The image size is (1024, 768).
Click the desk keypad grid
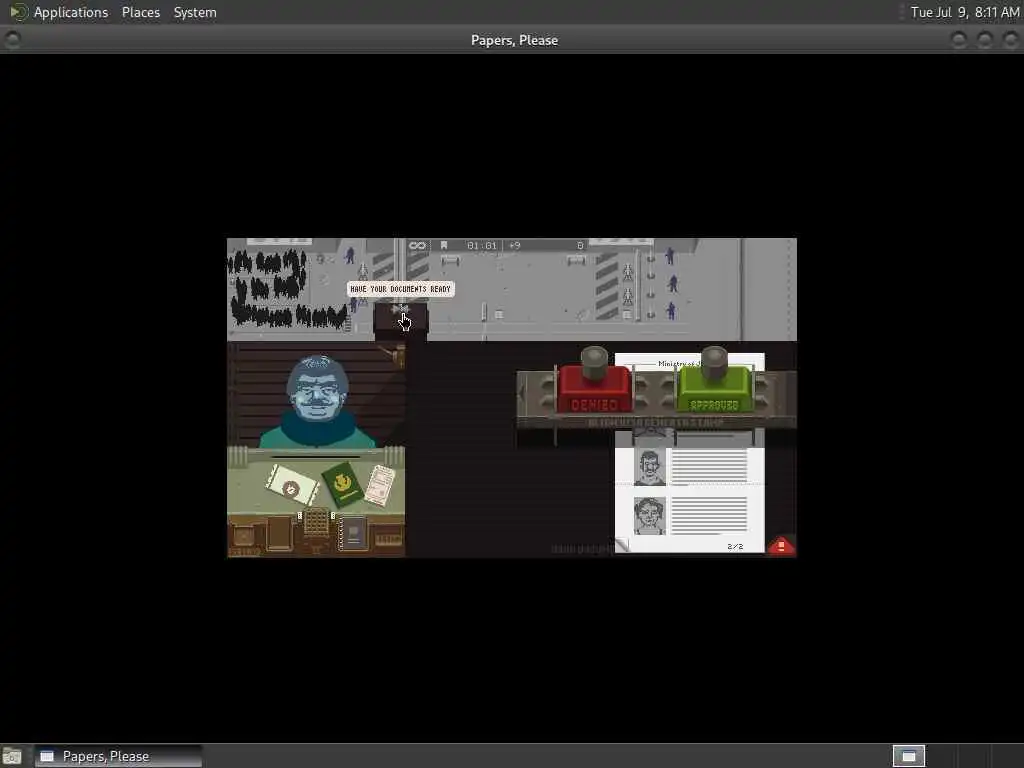coord(316,522)
